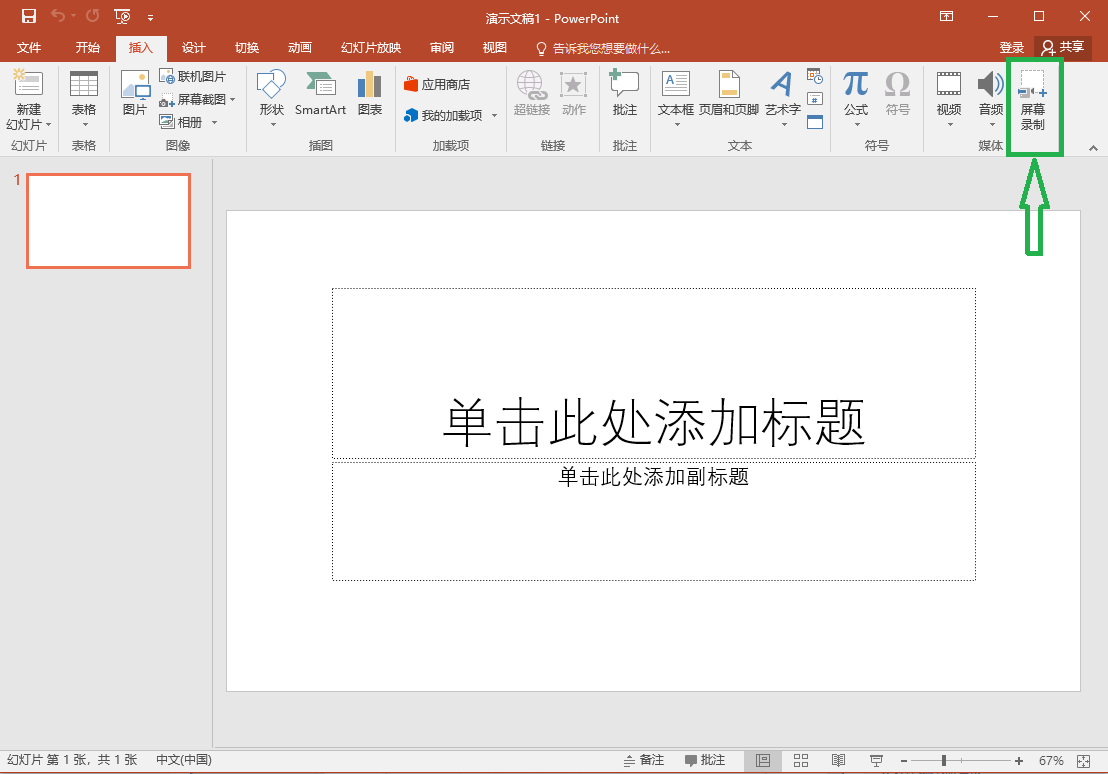This screenshot has width=1108, height=774.
Task: Open the Customize Quick Access Toolbar dropdown
Action: pos(151,18)
